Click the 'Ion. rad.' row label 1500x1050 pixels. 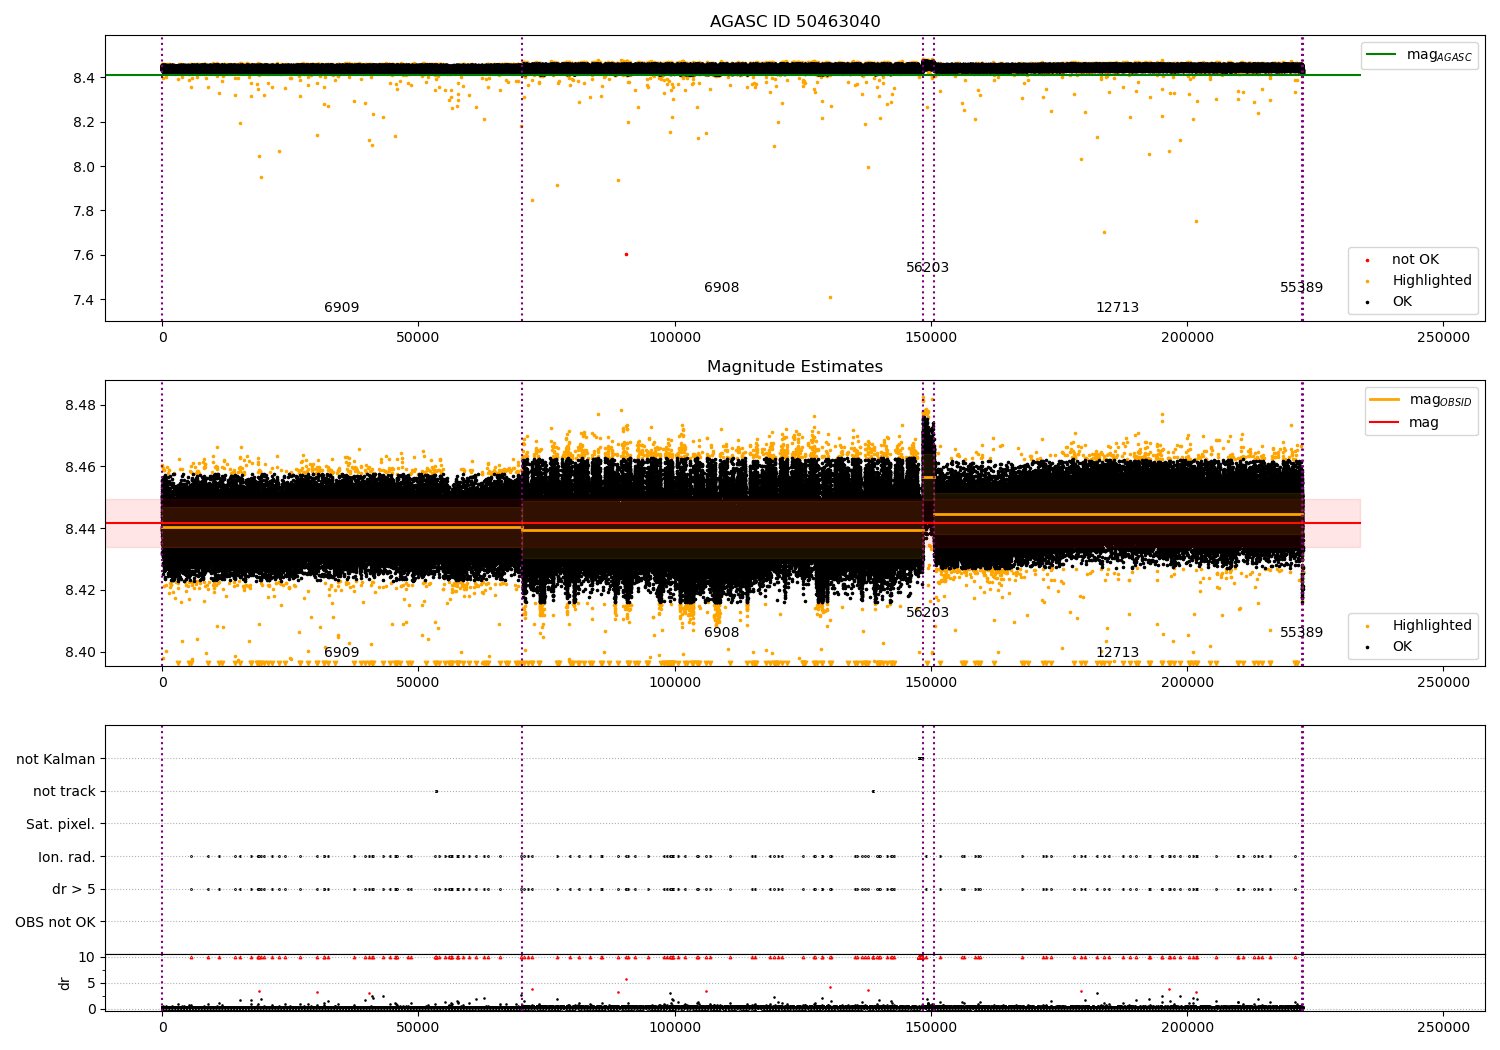pos(67,857)
